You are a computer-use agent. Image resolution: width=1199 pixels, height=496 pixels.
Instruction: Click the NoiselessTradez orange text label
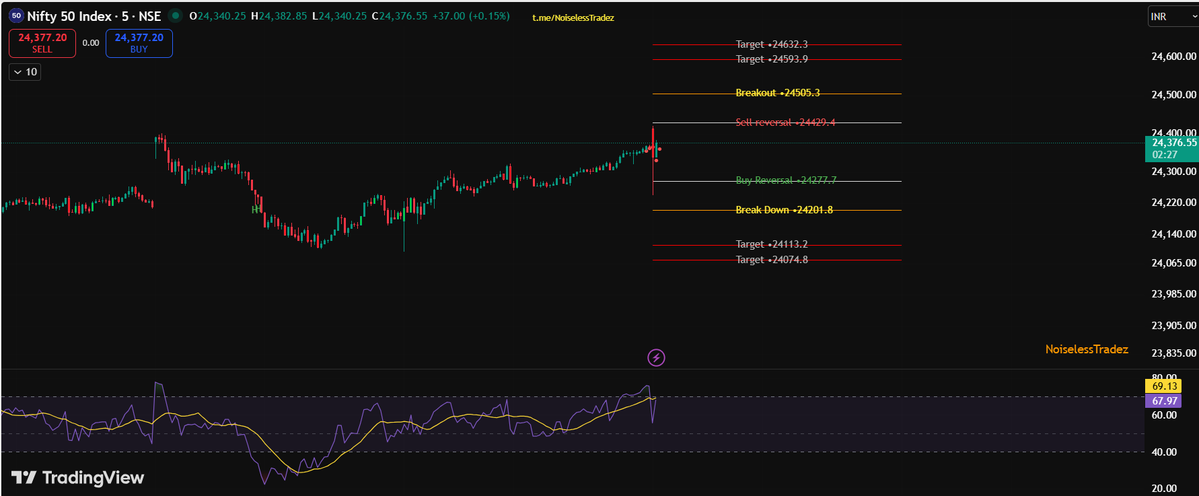point(1087,349)
